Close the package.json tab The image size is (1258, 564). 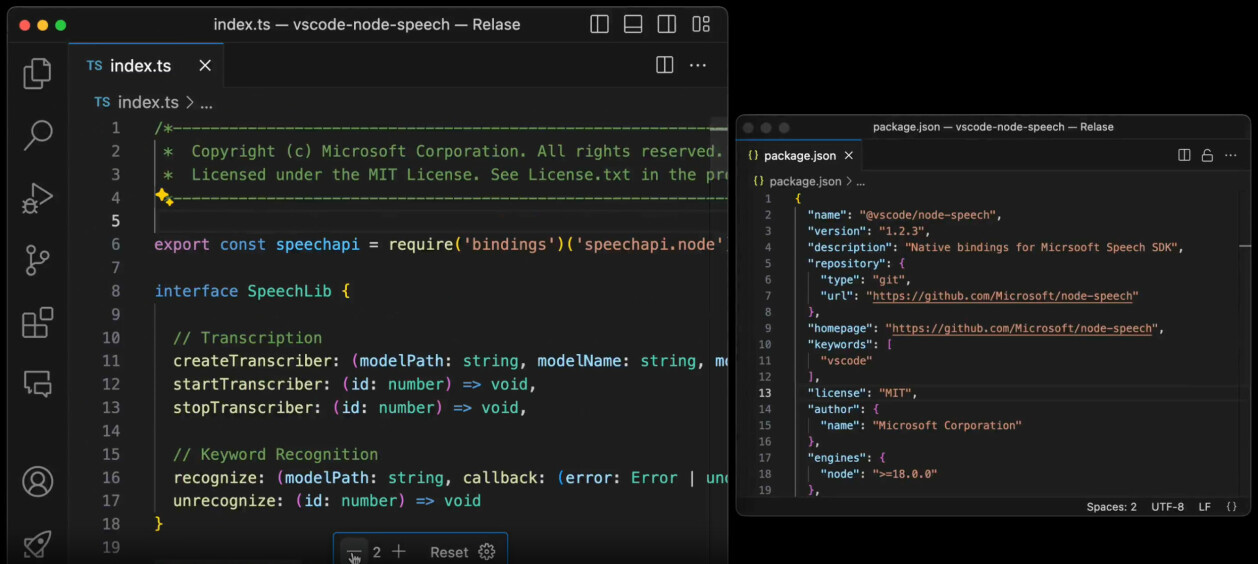849,156
